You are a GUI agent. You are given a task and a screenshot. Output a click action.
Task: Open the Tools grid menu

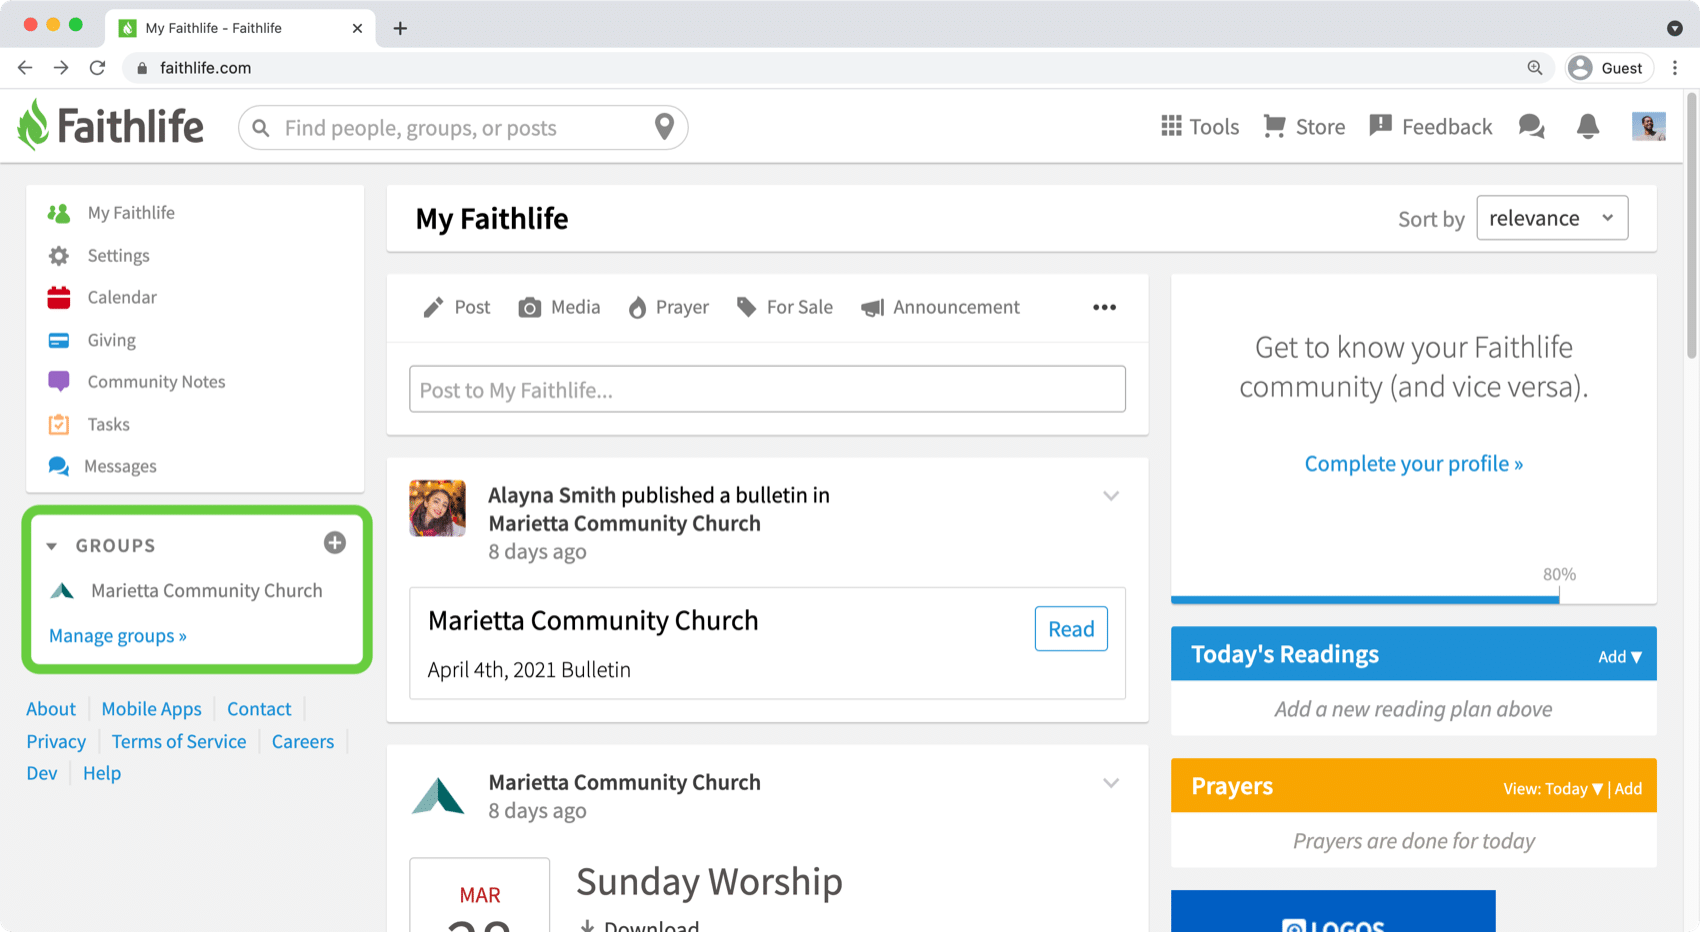coord(1200,127)
